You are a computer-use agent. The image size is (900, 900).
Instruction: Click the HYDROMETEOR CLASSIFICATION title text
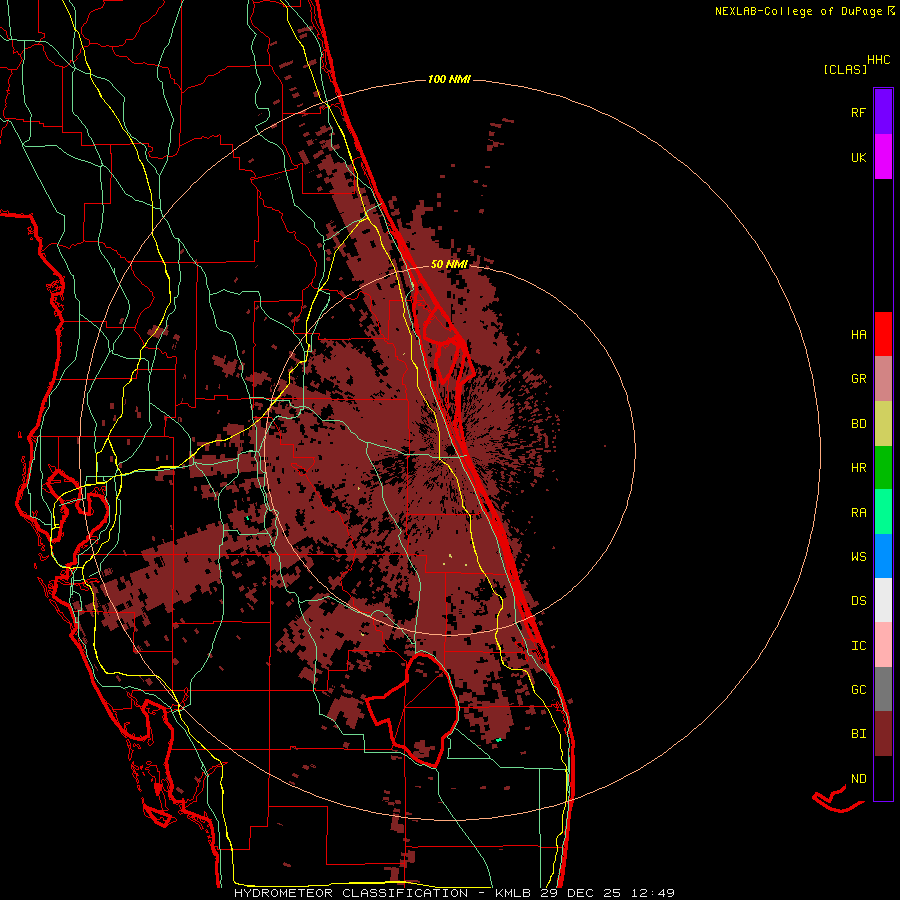click(351, 893)
